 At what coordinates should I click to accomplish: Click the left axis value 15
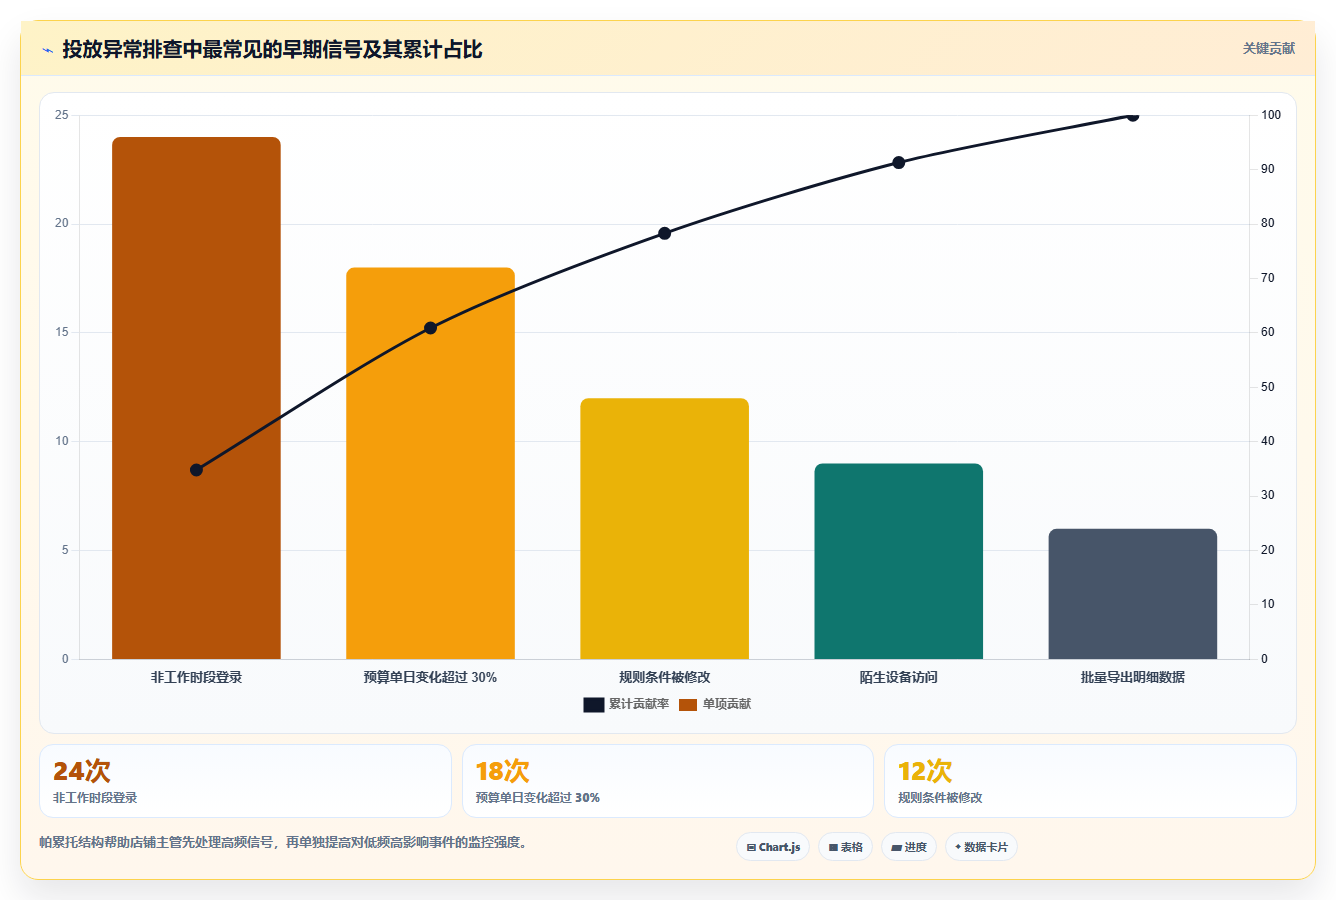[62, 332]
